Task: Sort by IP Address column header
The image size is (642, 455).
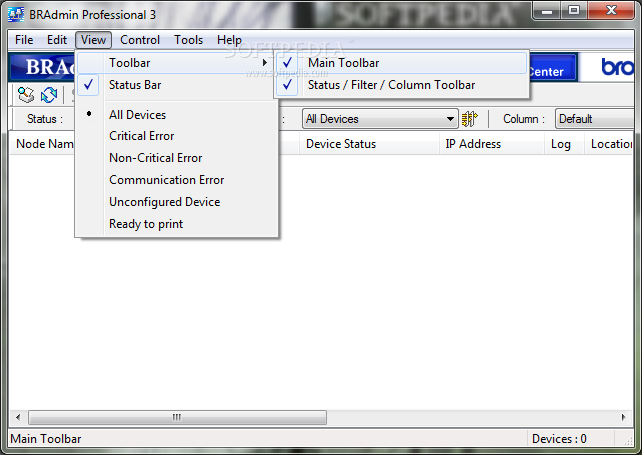Action: (x=492, y=144)
